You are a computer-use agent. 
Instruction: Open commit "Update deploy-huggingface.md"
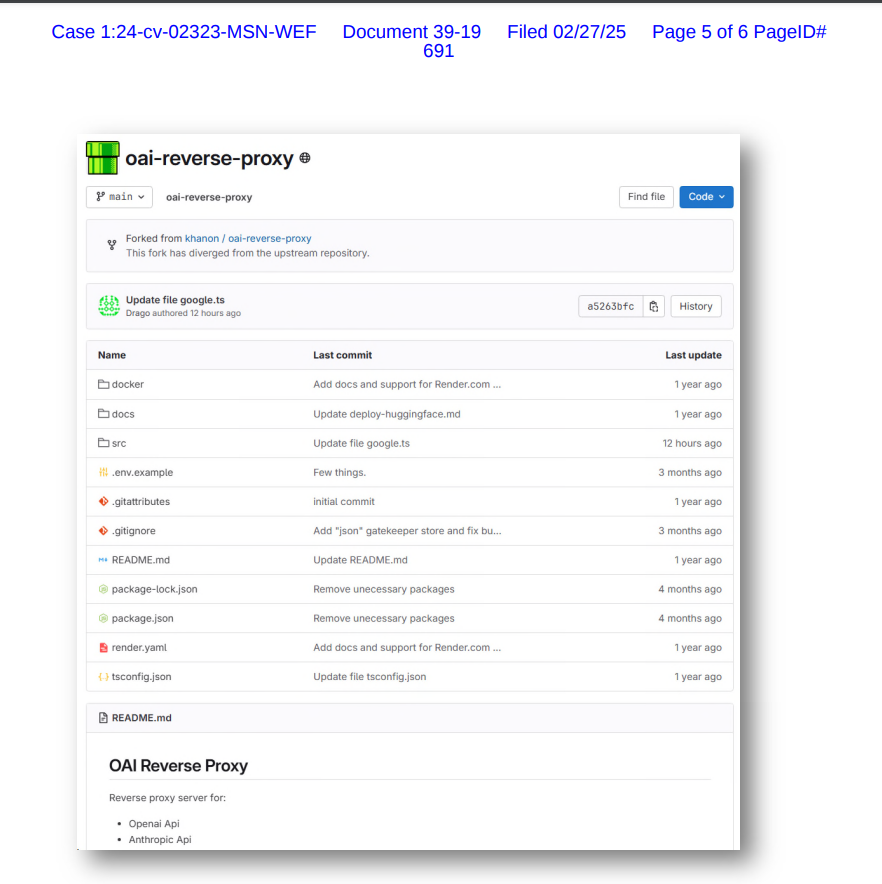pos(387,414)
